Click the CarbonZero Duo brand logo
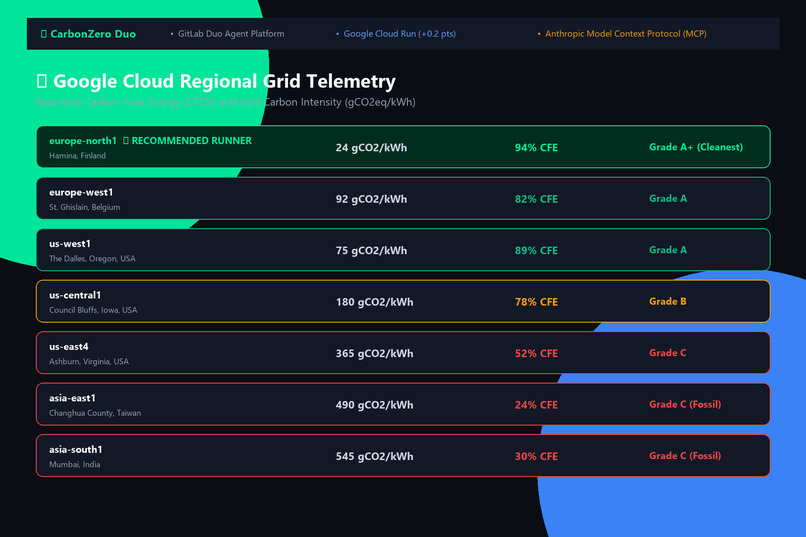This screenshot has height=537, width=806. (x=88, y=34)
